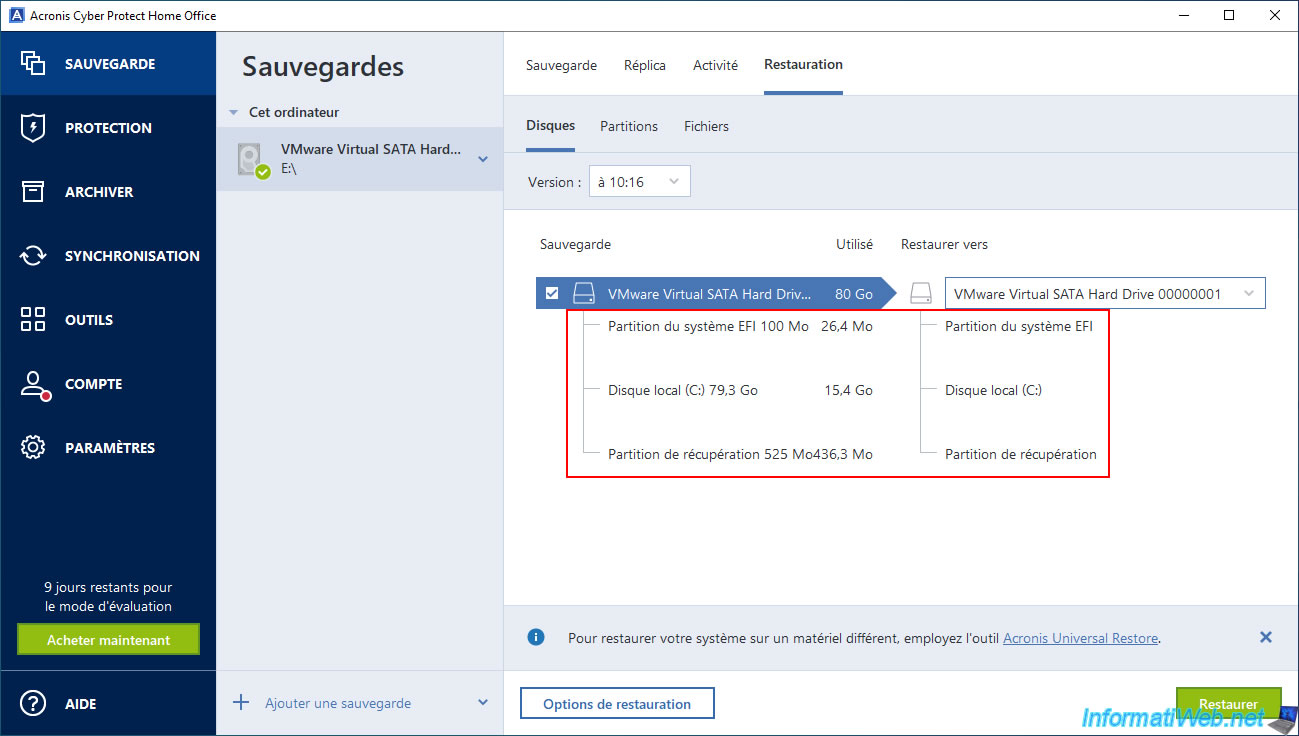Expand options arrow for VMware backup entry
This screenshot has width=1299, height=736.
[483, 159]
